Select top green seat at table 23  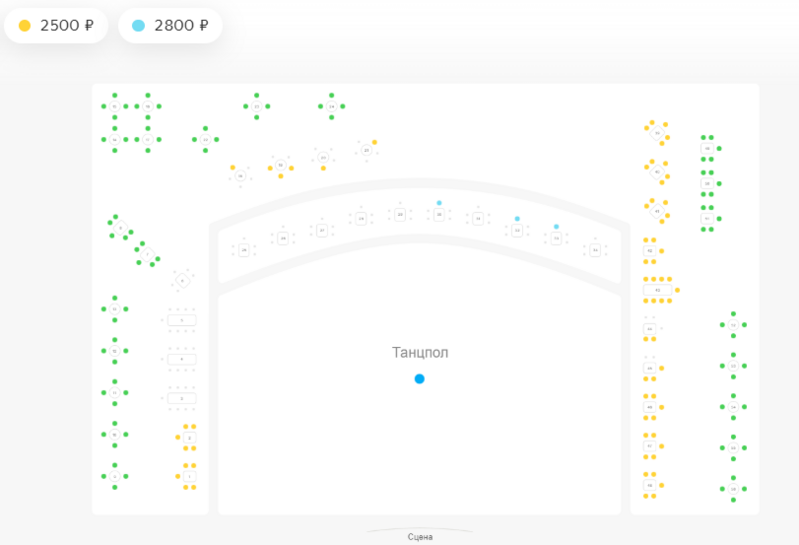tap(256, 95)
